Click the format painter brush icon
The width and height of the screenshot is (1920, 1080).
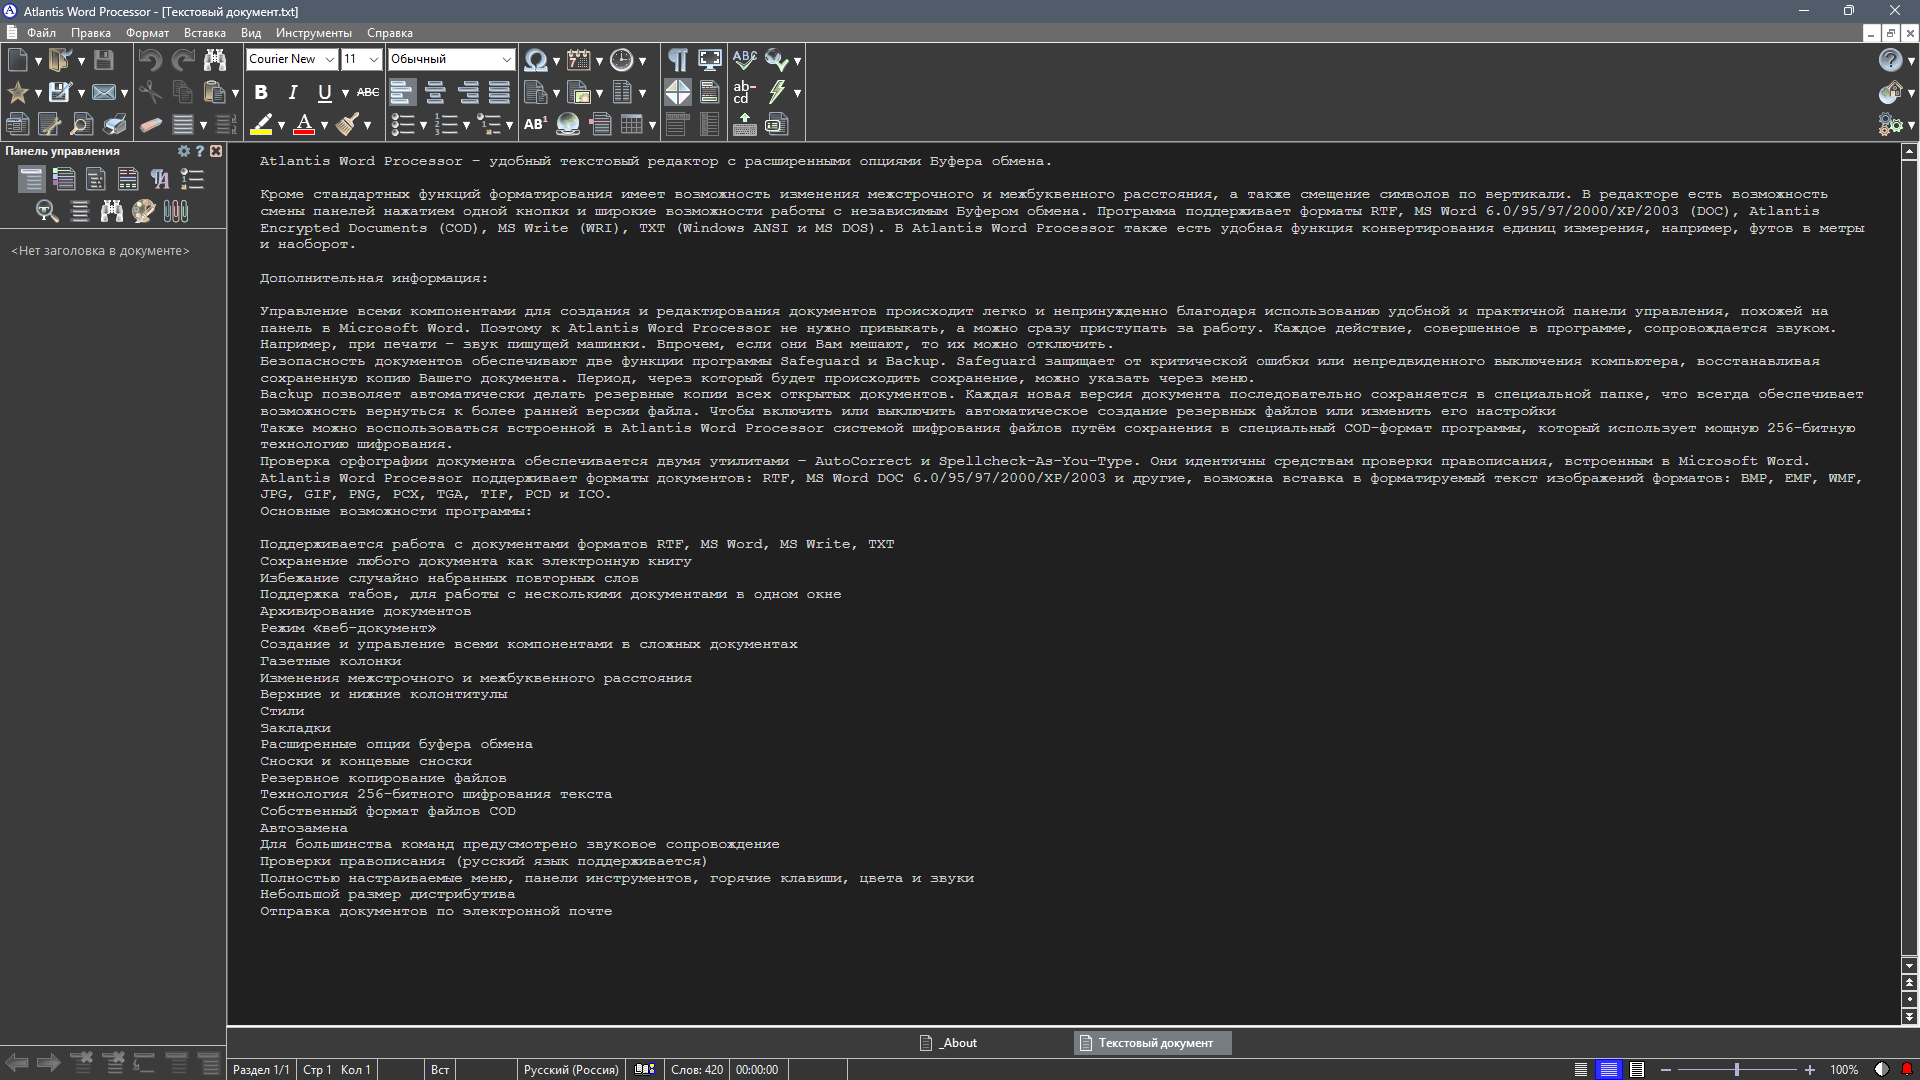click(x=347, y=124)
